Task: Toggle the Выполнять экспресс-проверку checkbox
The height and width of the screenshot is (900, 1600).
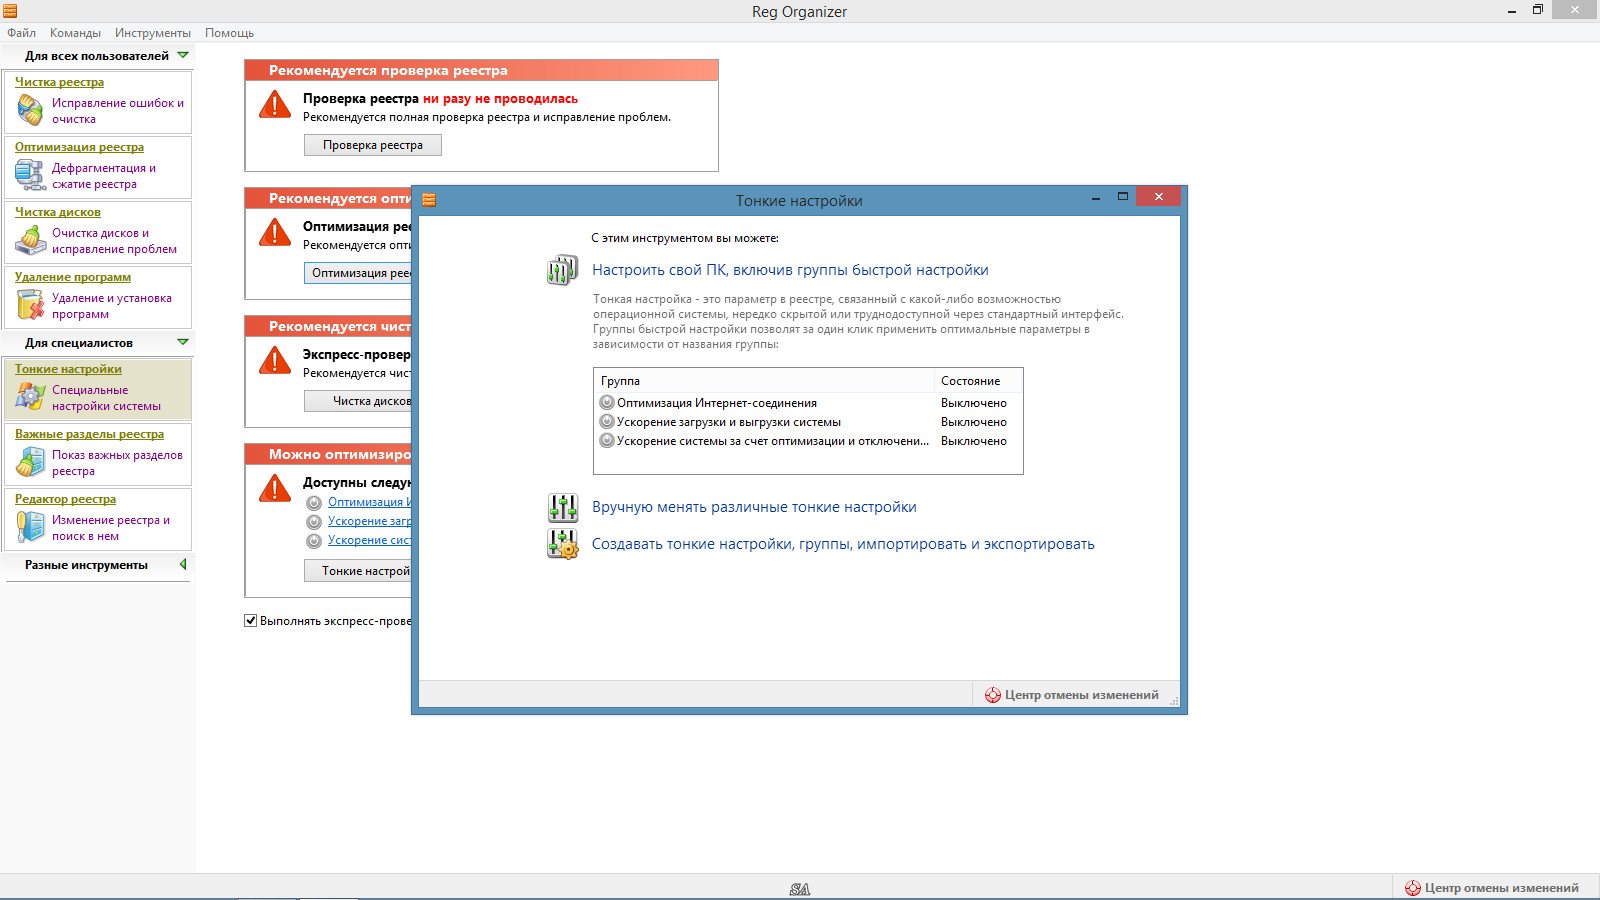Action: (251, 621)
